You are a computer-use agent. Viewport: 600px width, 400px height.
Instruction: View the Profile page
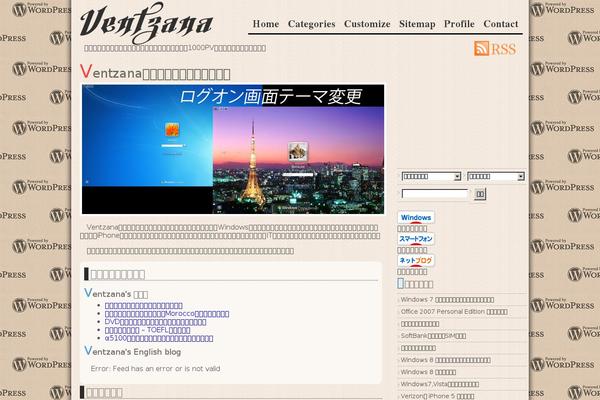click(x=459, y=24)
